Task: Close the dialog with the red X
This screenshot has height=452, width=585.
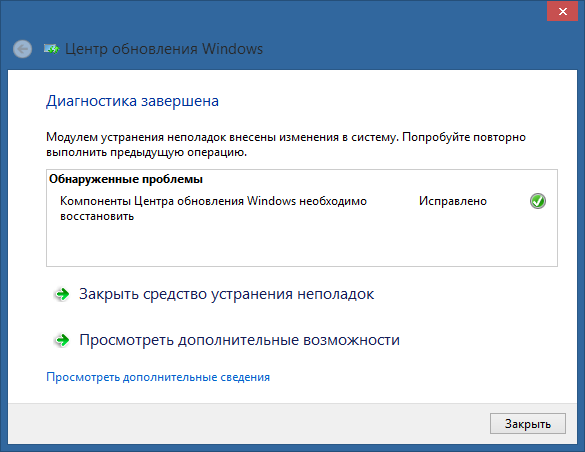Action: 563,11
